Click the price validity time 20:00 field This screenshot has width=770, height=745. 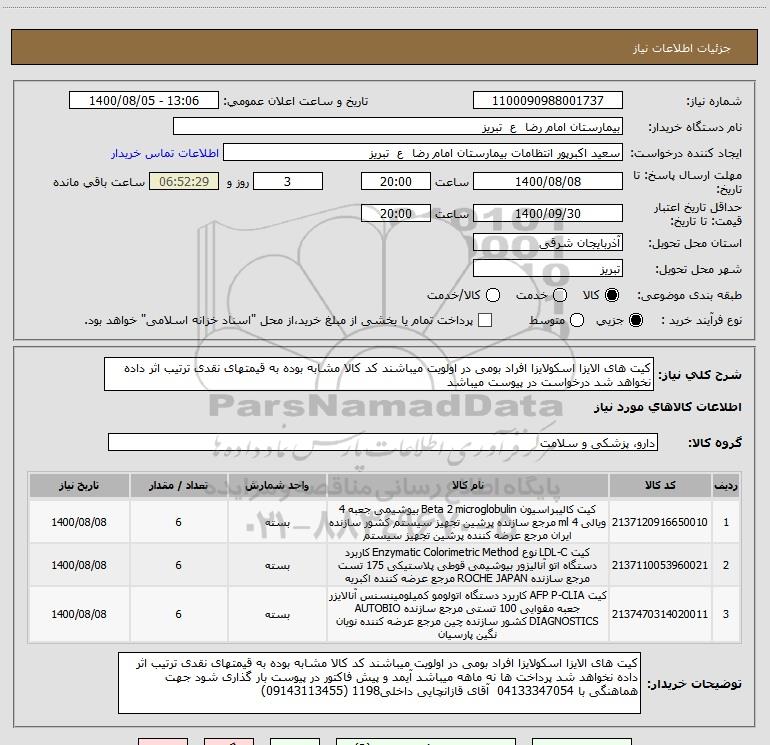click(396, 214)
